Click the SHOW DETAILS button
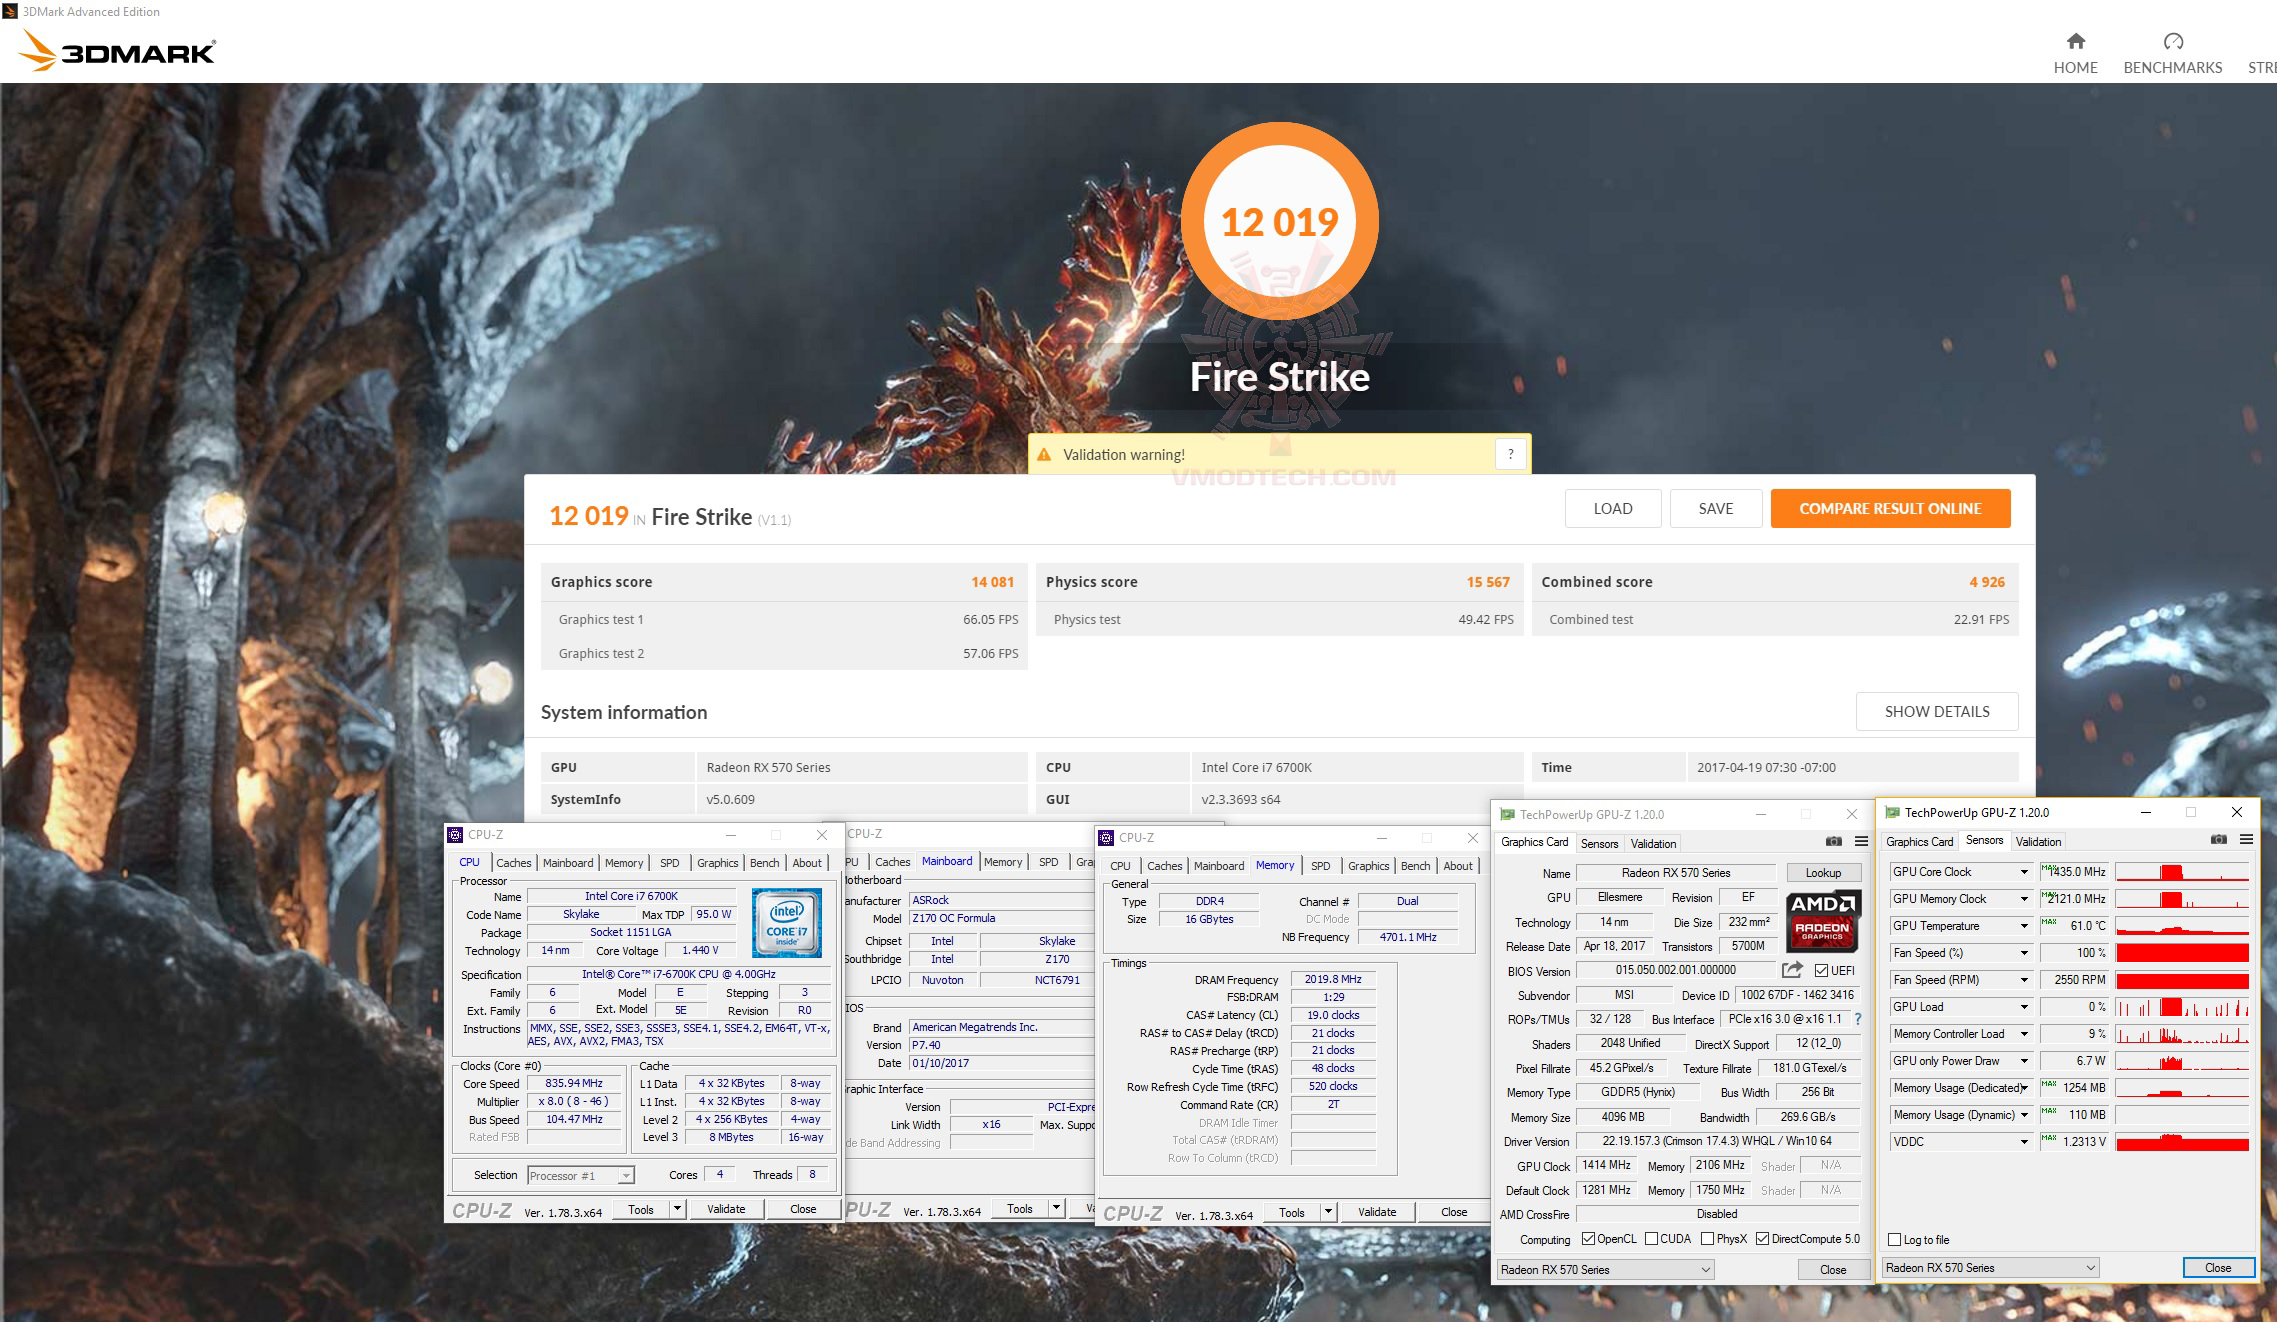The width and height of the screenshot is (2277, 1322). [x=1936, y=712]
